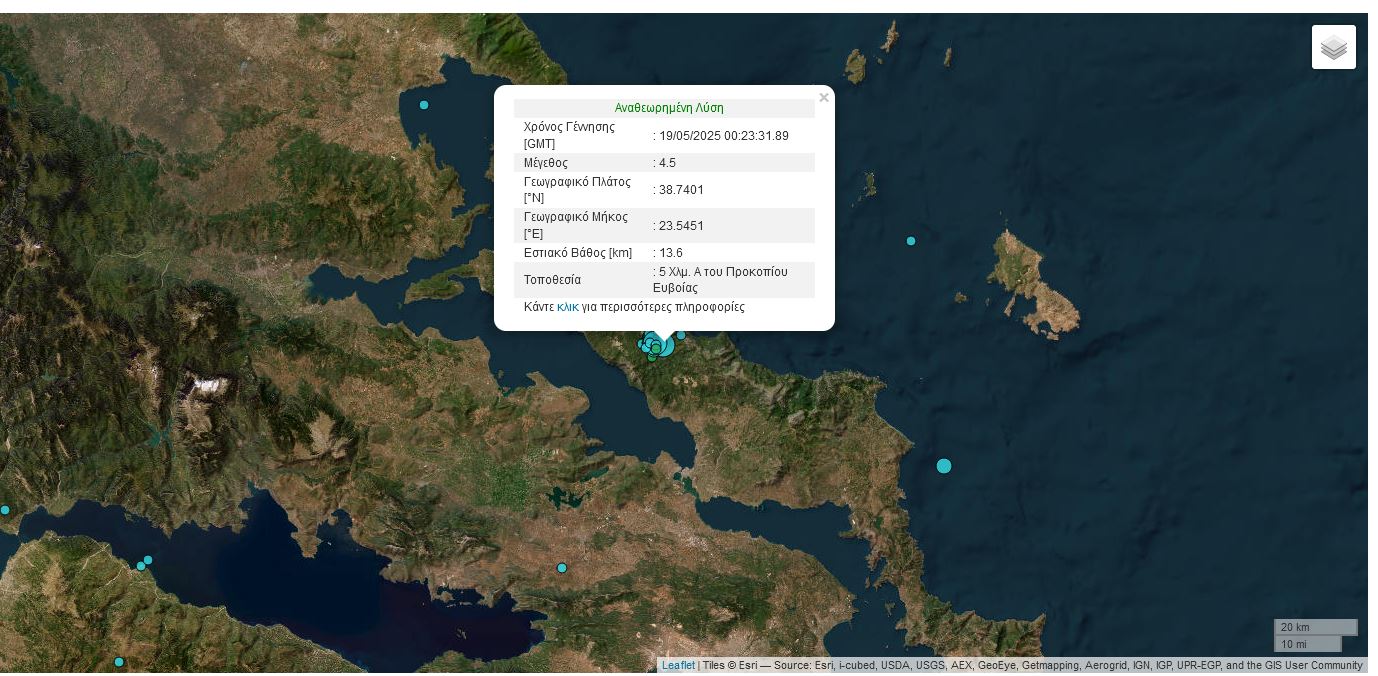Select the large earthquake marker in the Aegean Sea
1378x676 pixels.
point(944,465)
